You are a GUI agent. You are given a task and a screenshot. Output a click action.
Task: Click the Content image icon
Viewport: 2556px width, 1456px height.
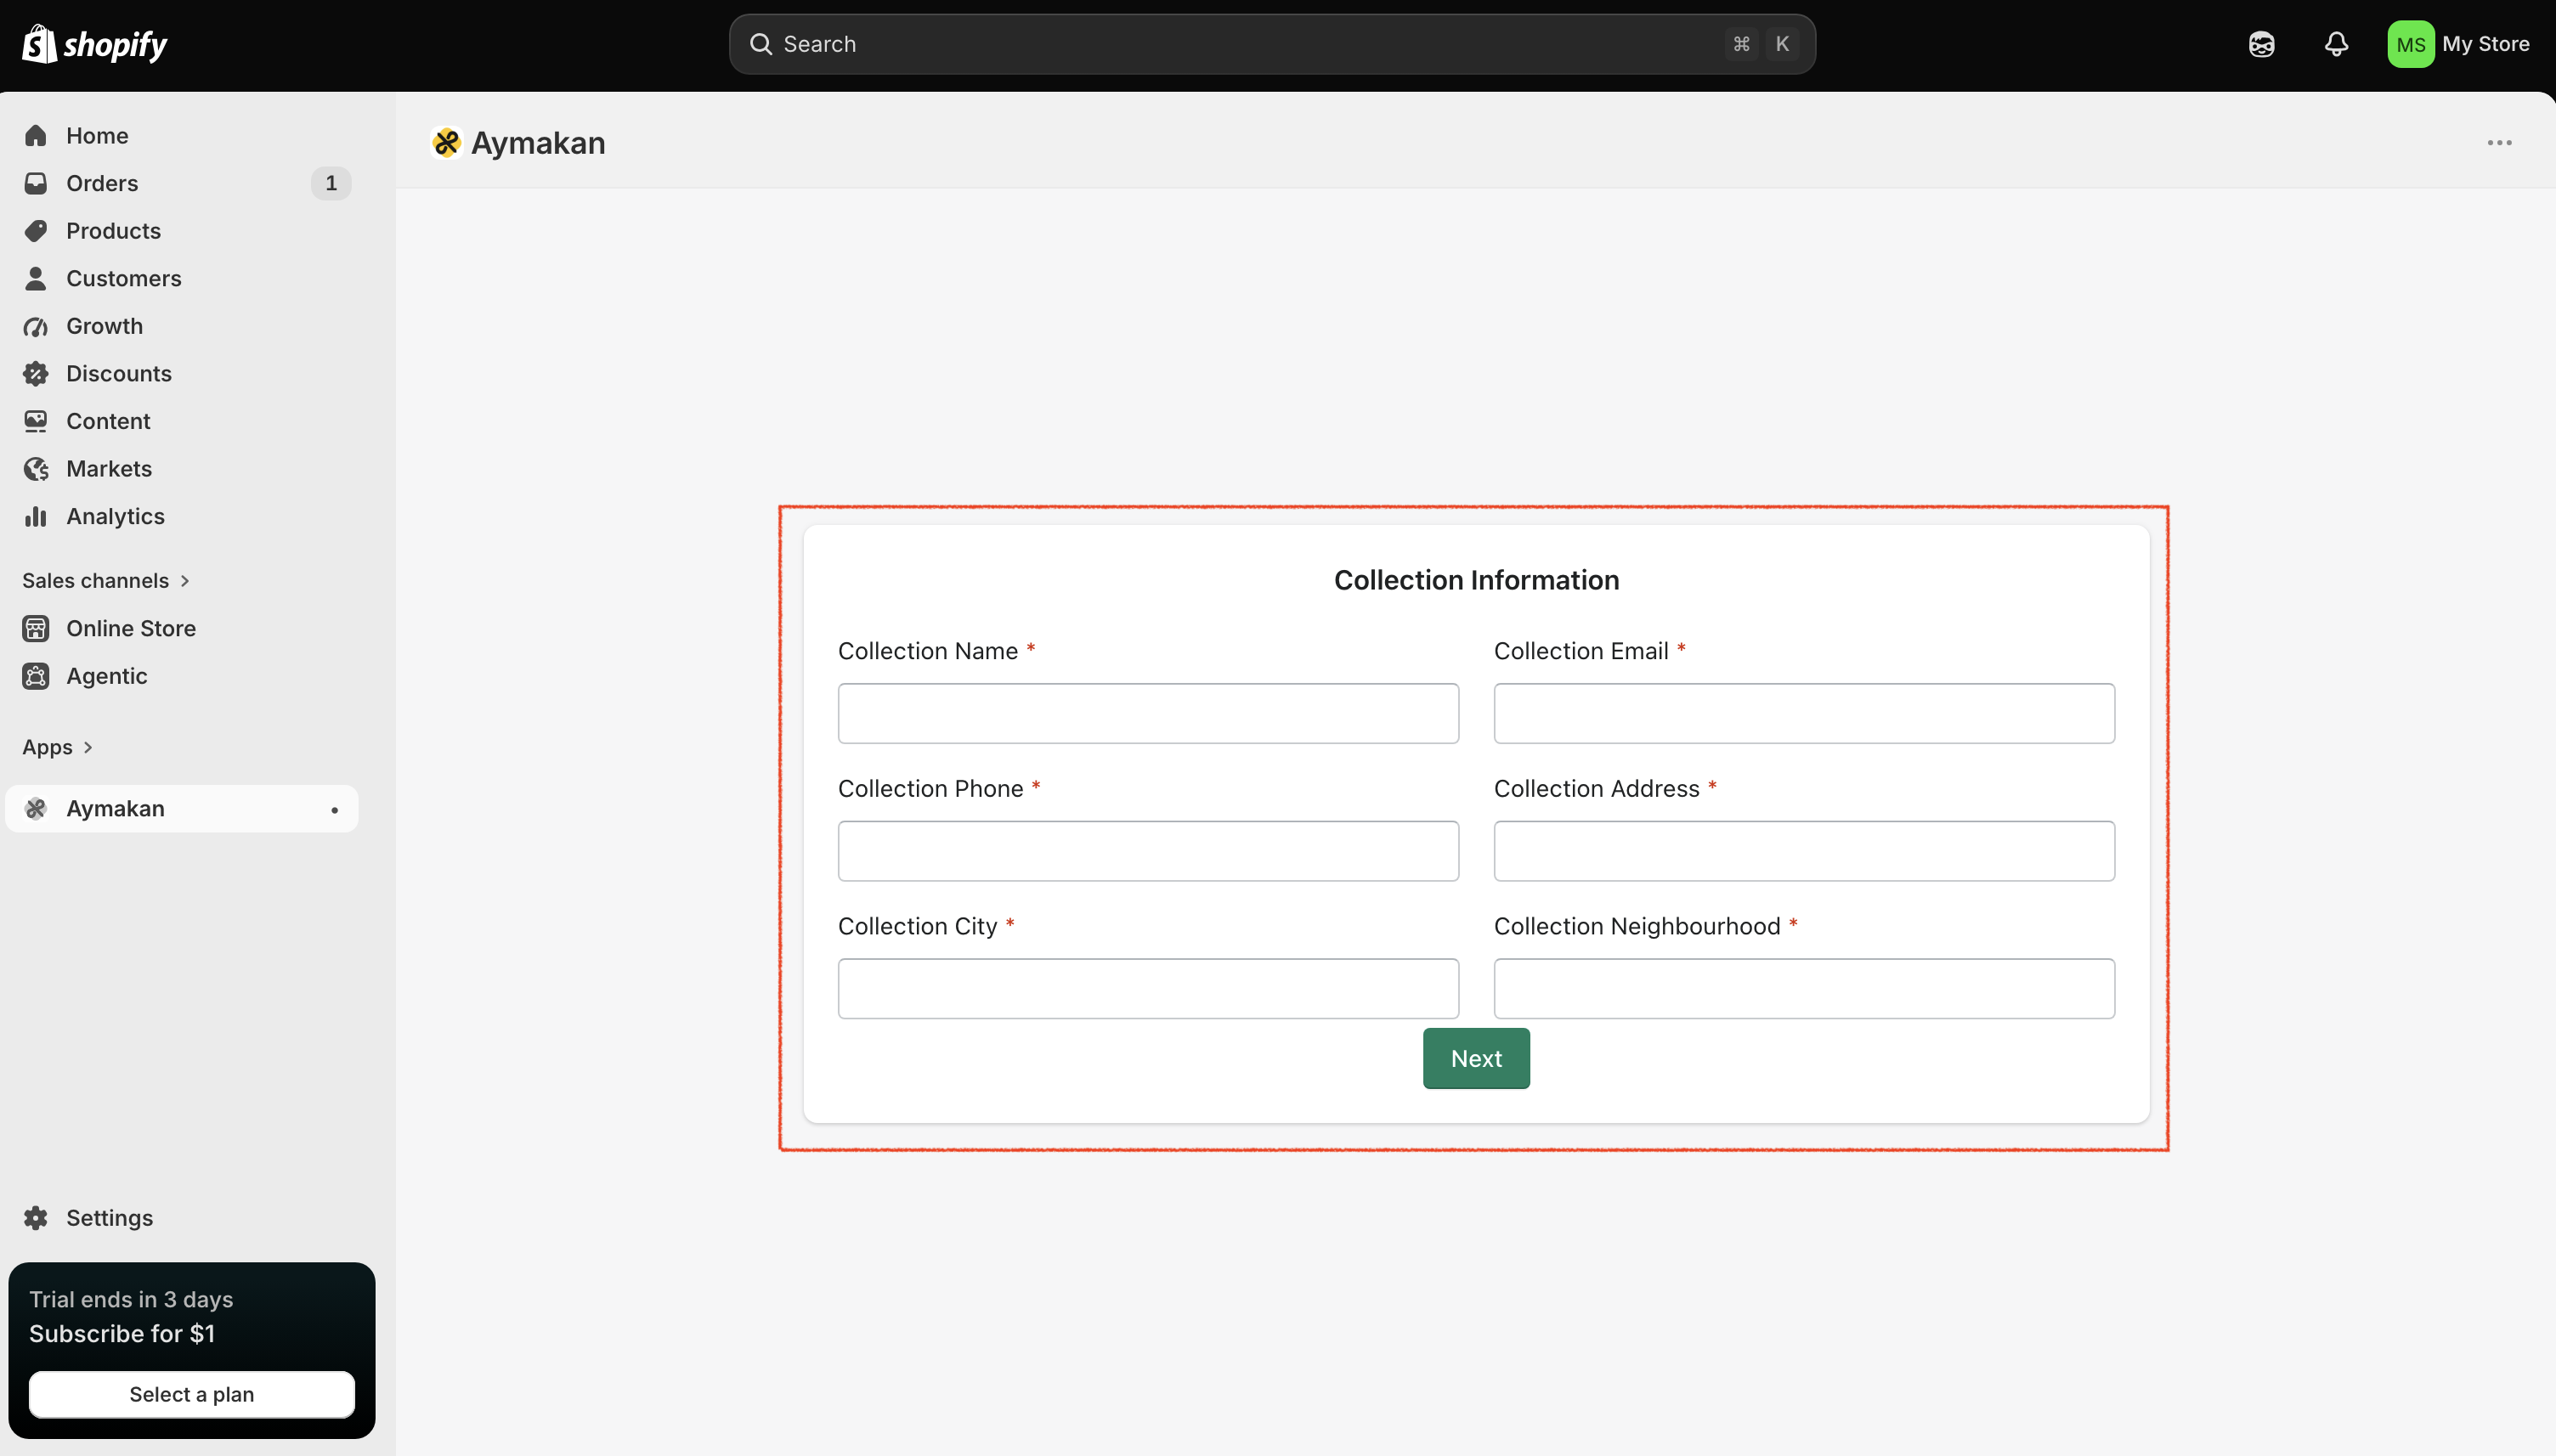click(36, 421)
